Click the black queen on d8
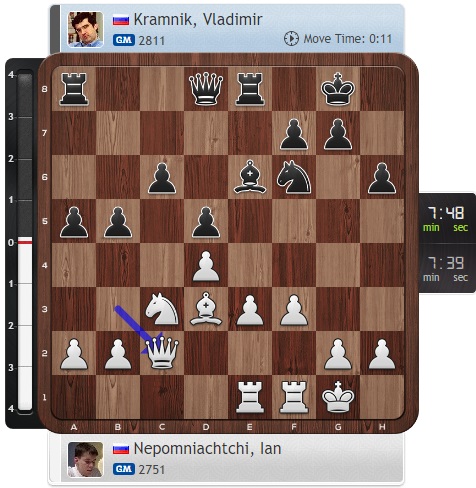 click(206, 89)
